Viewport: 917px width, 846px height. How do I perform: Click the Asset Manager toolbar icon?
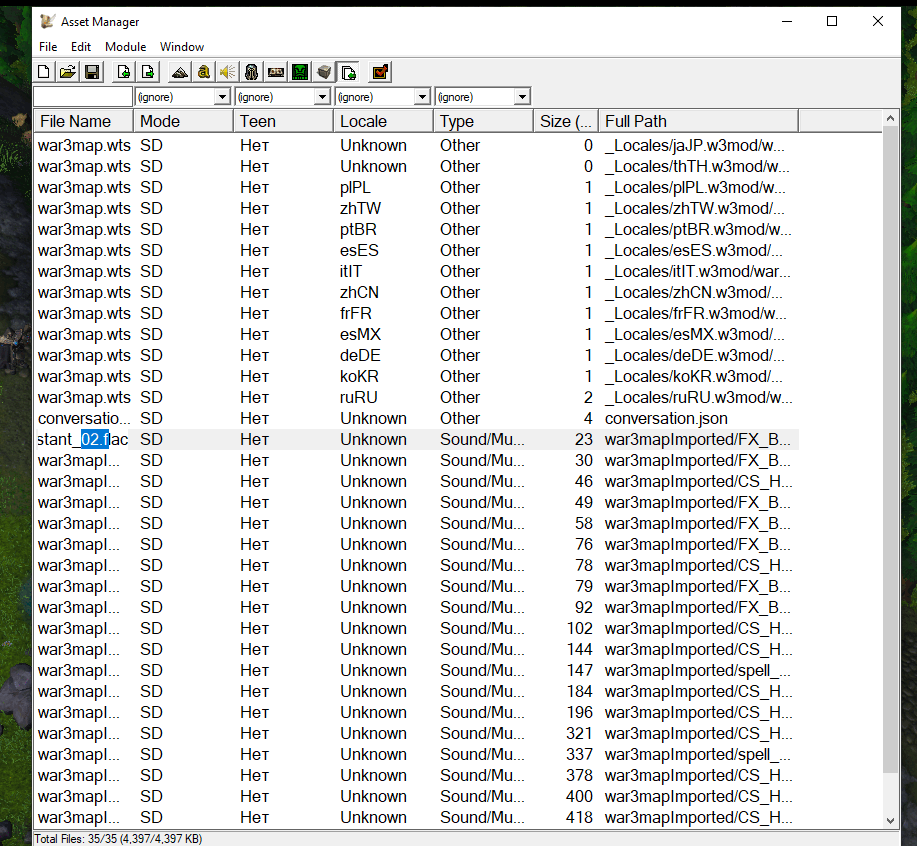[349, 72]
